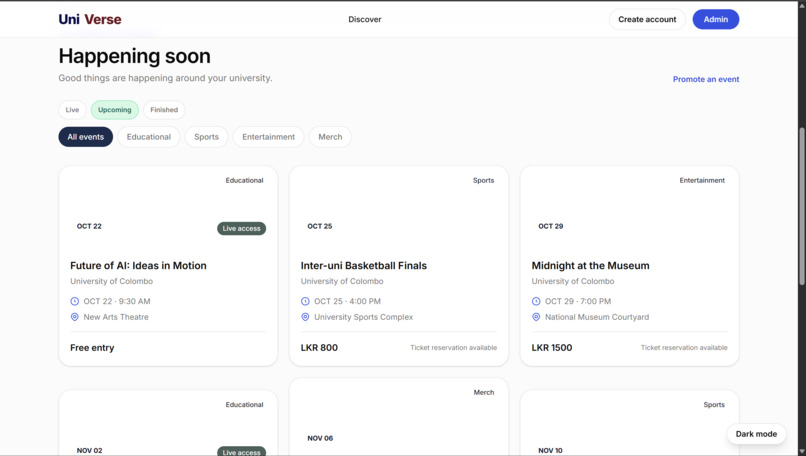Click Entertainment tag on Museum card
Viewport: 806px width, 456px height.
click(x=702, y=180)
